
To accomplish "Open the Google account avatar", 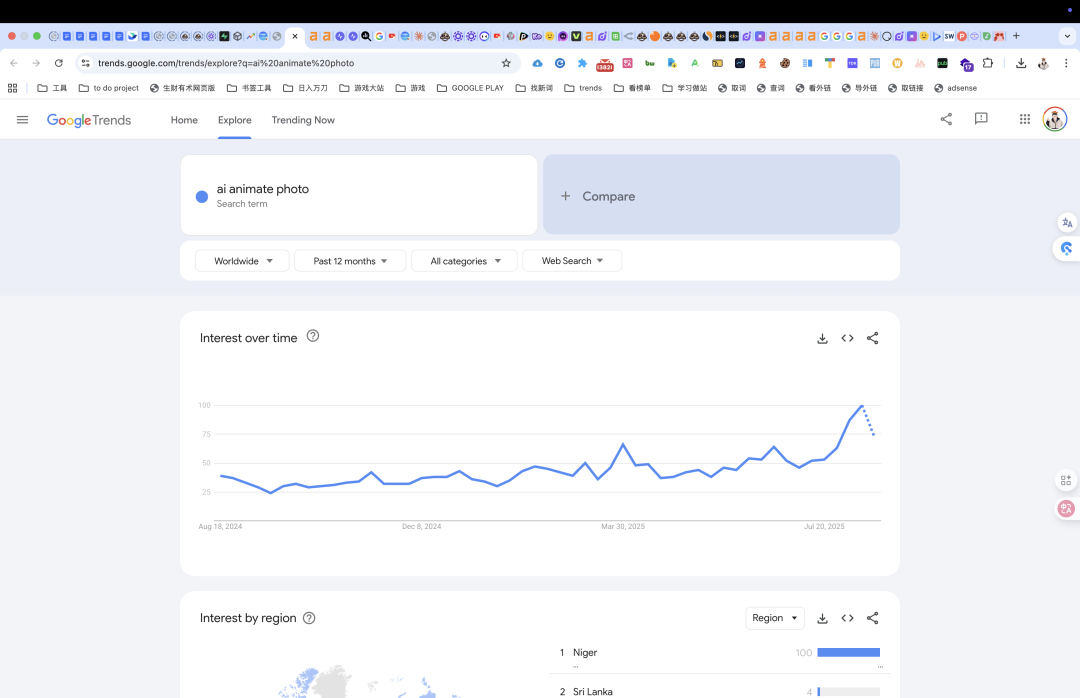I will (1055, 119).
